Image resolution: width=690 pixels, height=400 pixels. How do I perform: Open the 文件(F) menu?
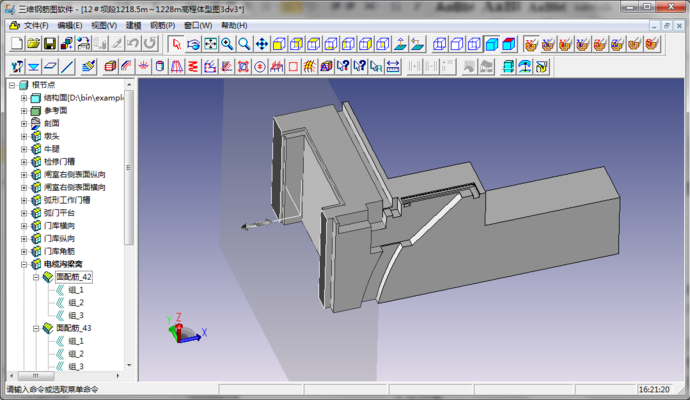click(36, 24)
